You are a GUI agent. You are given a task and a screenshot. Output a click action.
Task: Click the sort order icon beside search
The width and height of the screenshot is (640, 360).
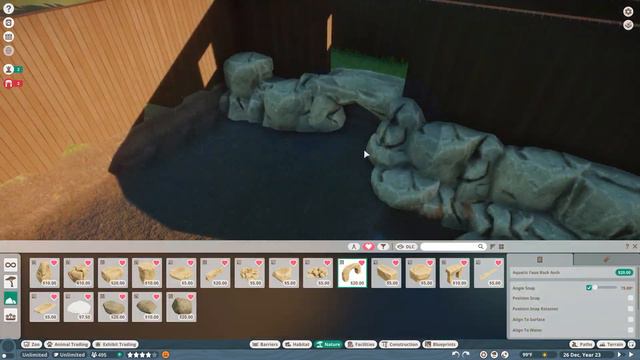click(x=493, y=247)
